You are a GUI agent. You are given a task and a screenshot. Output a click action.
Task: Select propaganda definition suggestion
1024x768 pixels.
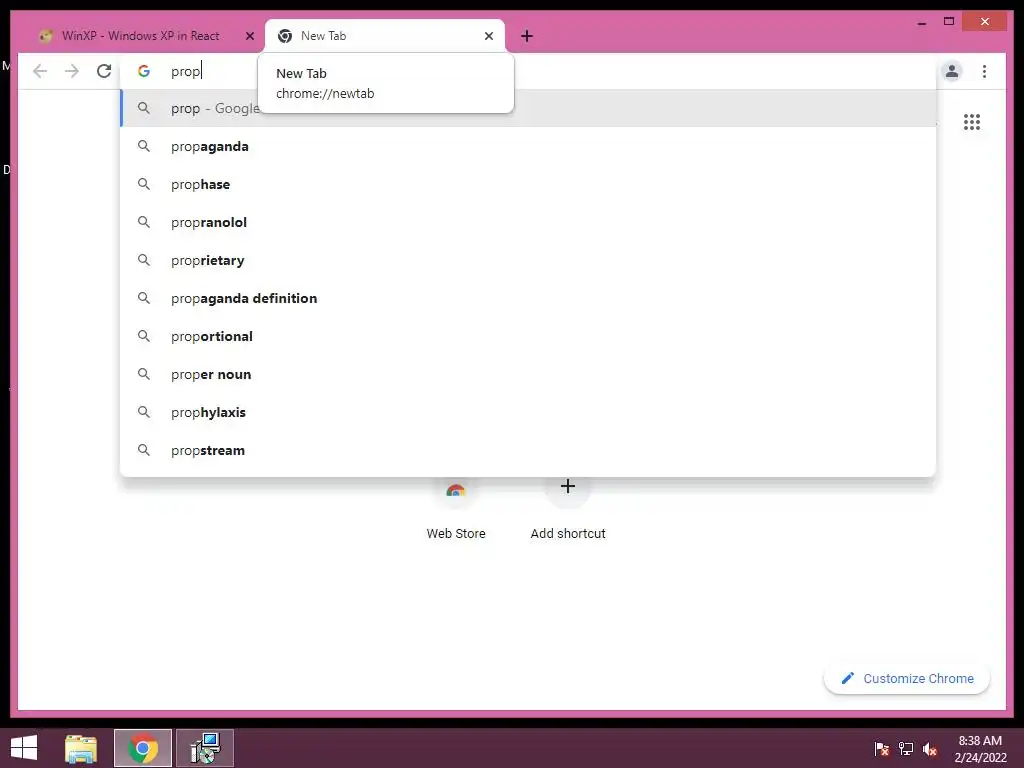[x=528, y=298]
